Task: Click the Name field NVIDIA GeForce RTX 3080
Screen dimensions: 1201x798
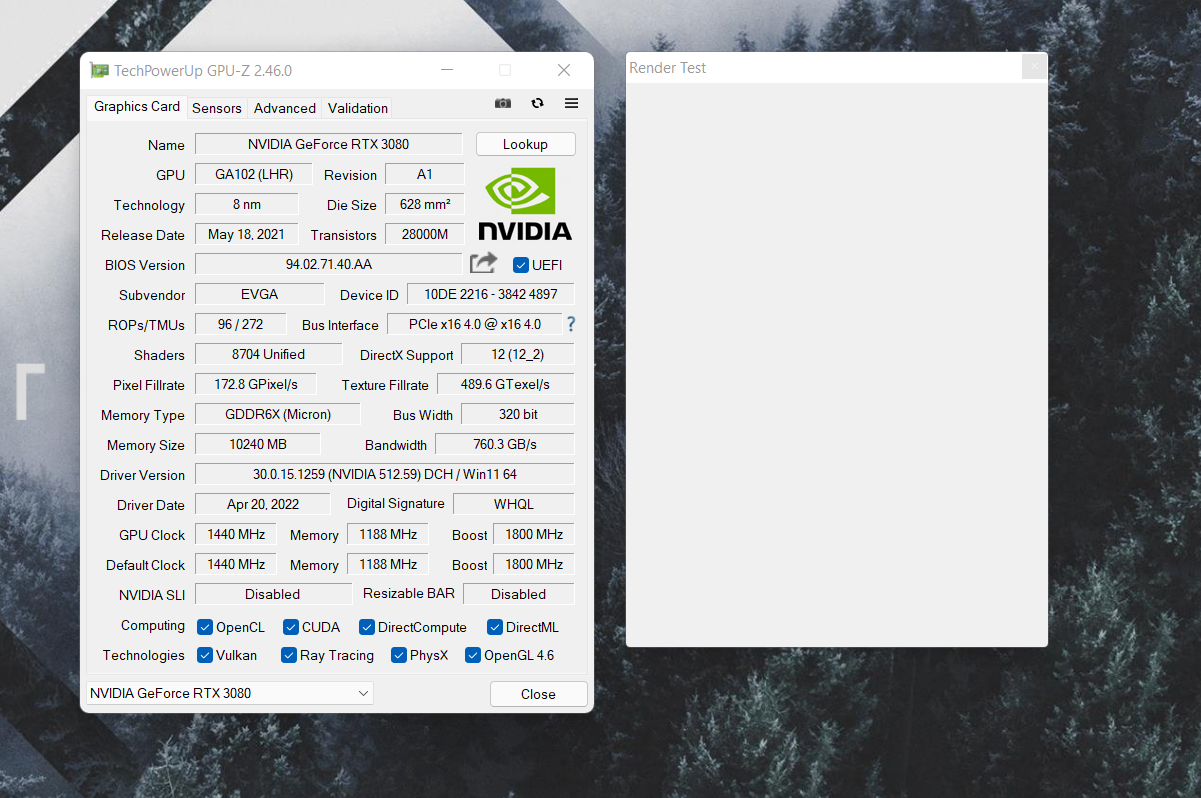Action: coord(329,144)
